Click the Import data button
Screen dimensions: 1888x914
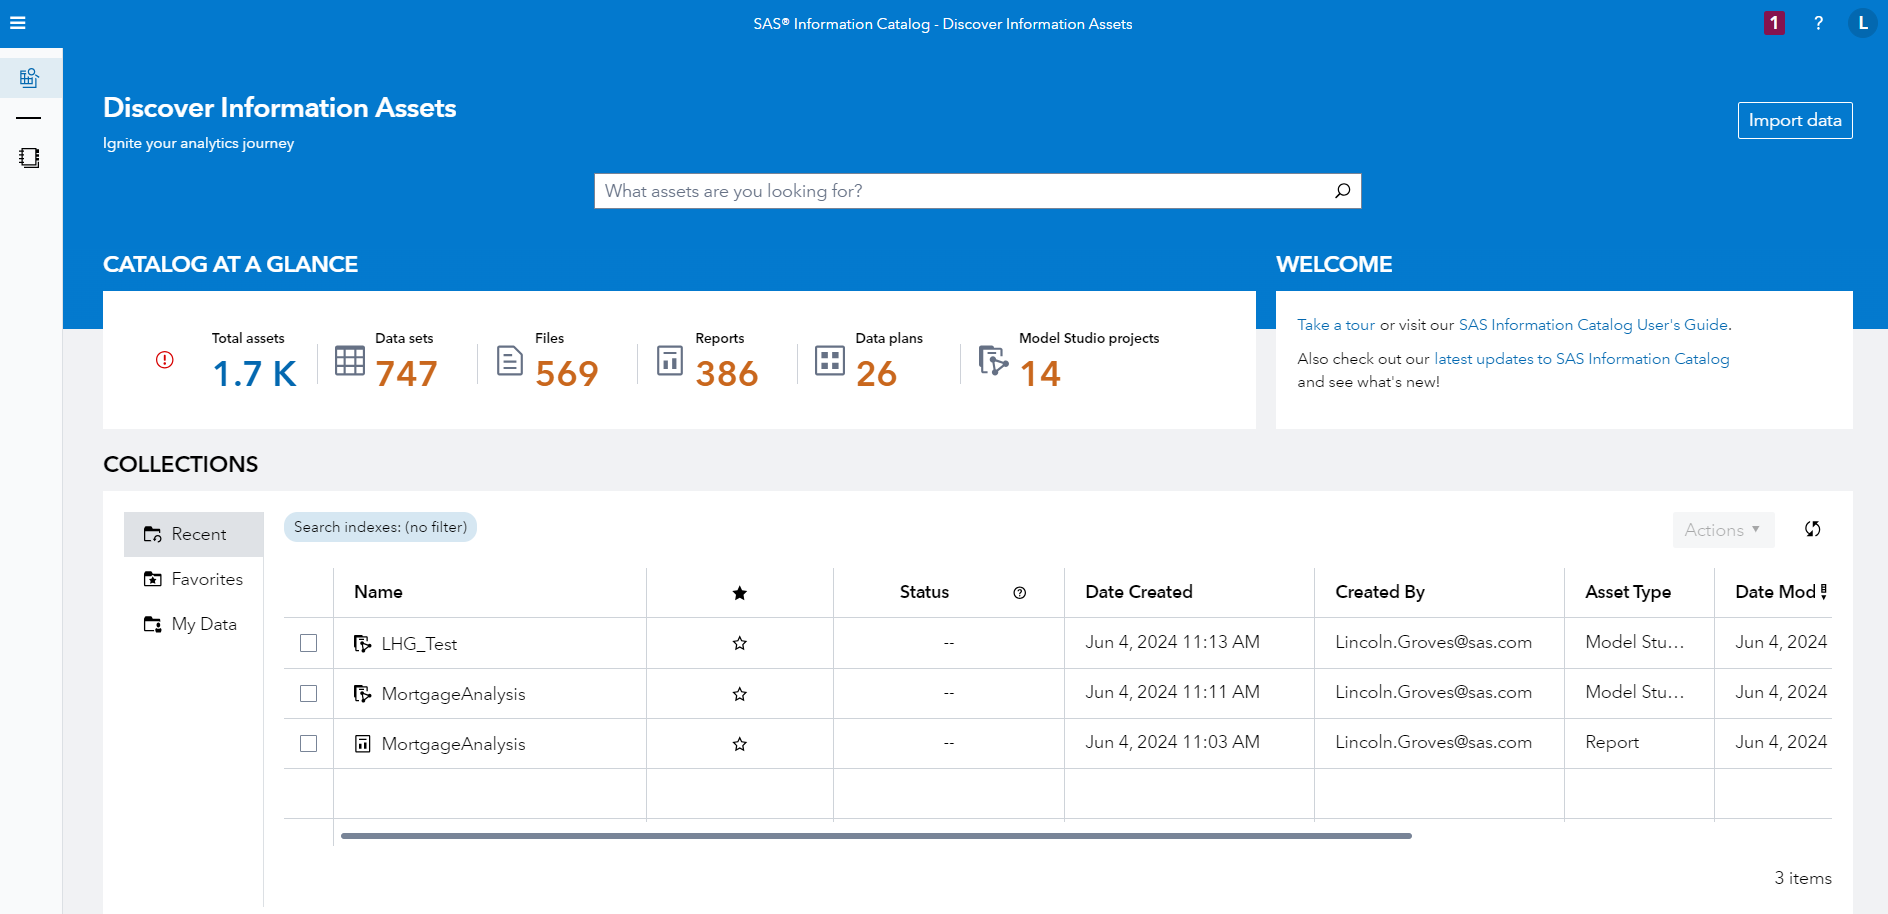pyautogui.click(x=1794, y=120)
